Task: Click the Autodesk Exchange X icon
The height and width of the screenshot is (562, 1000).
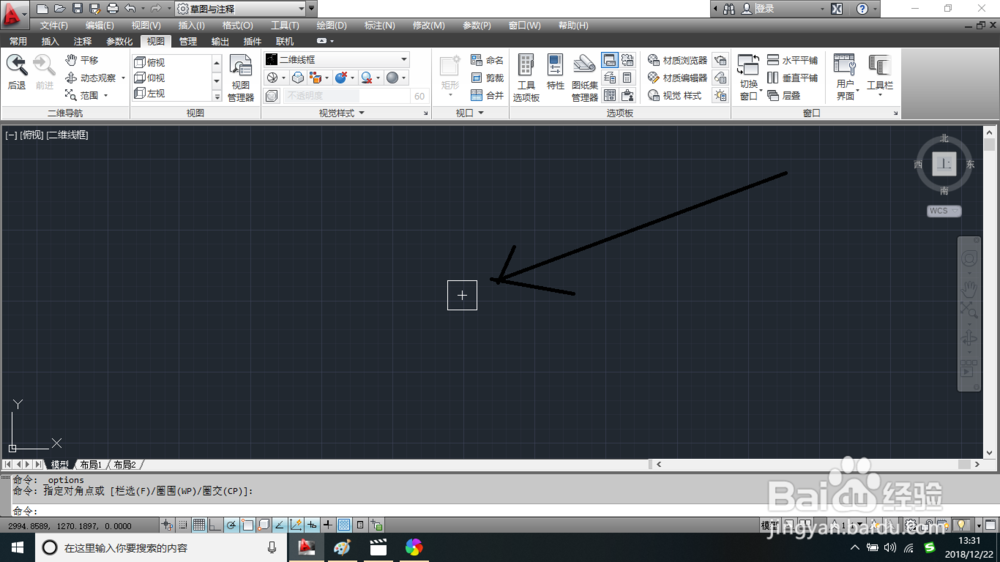Action: pos(837,9)
